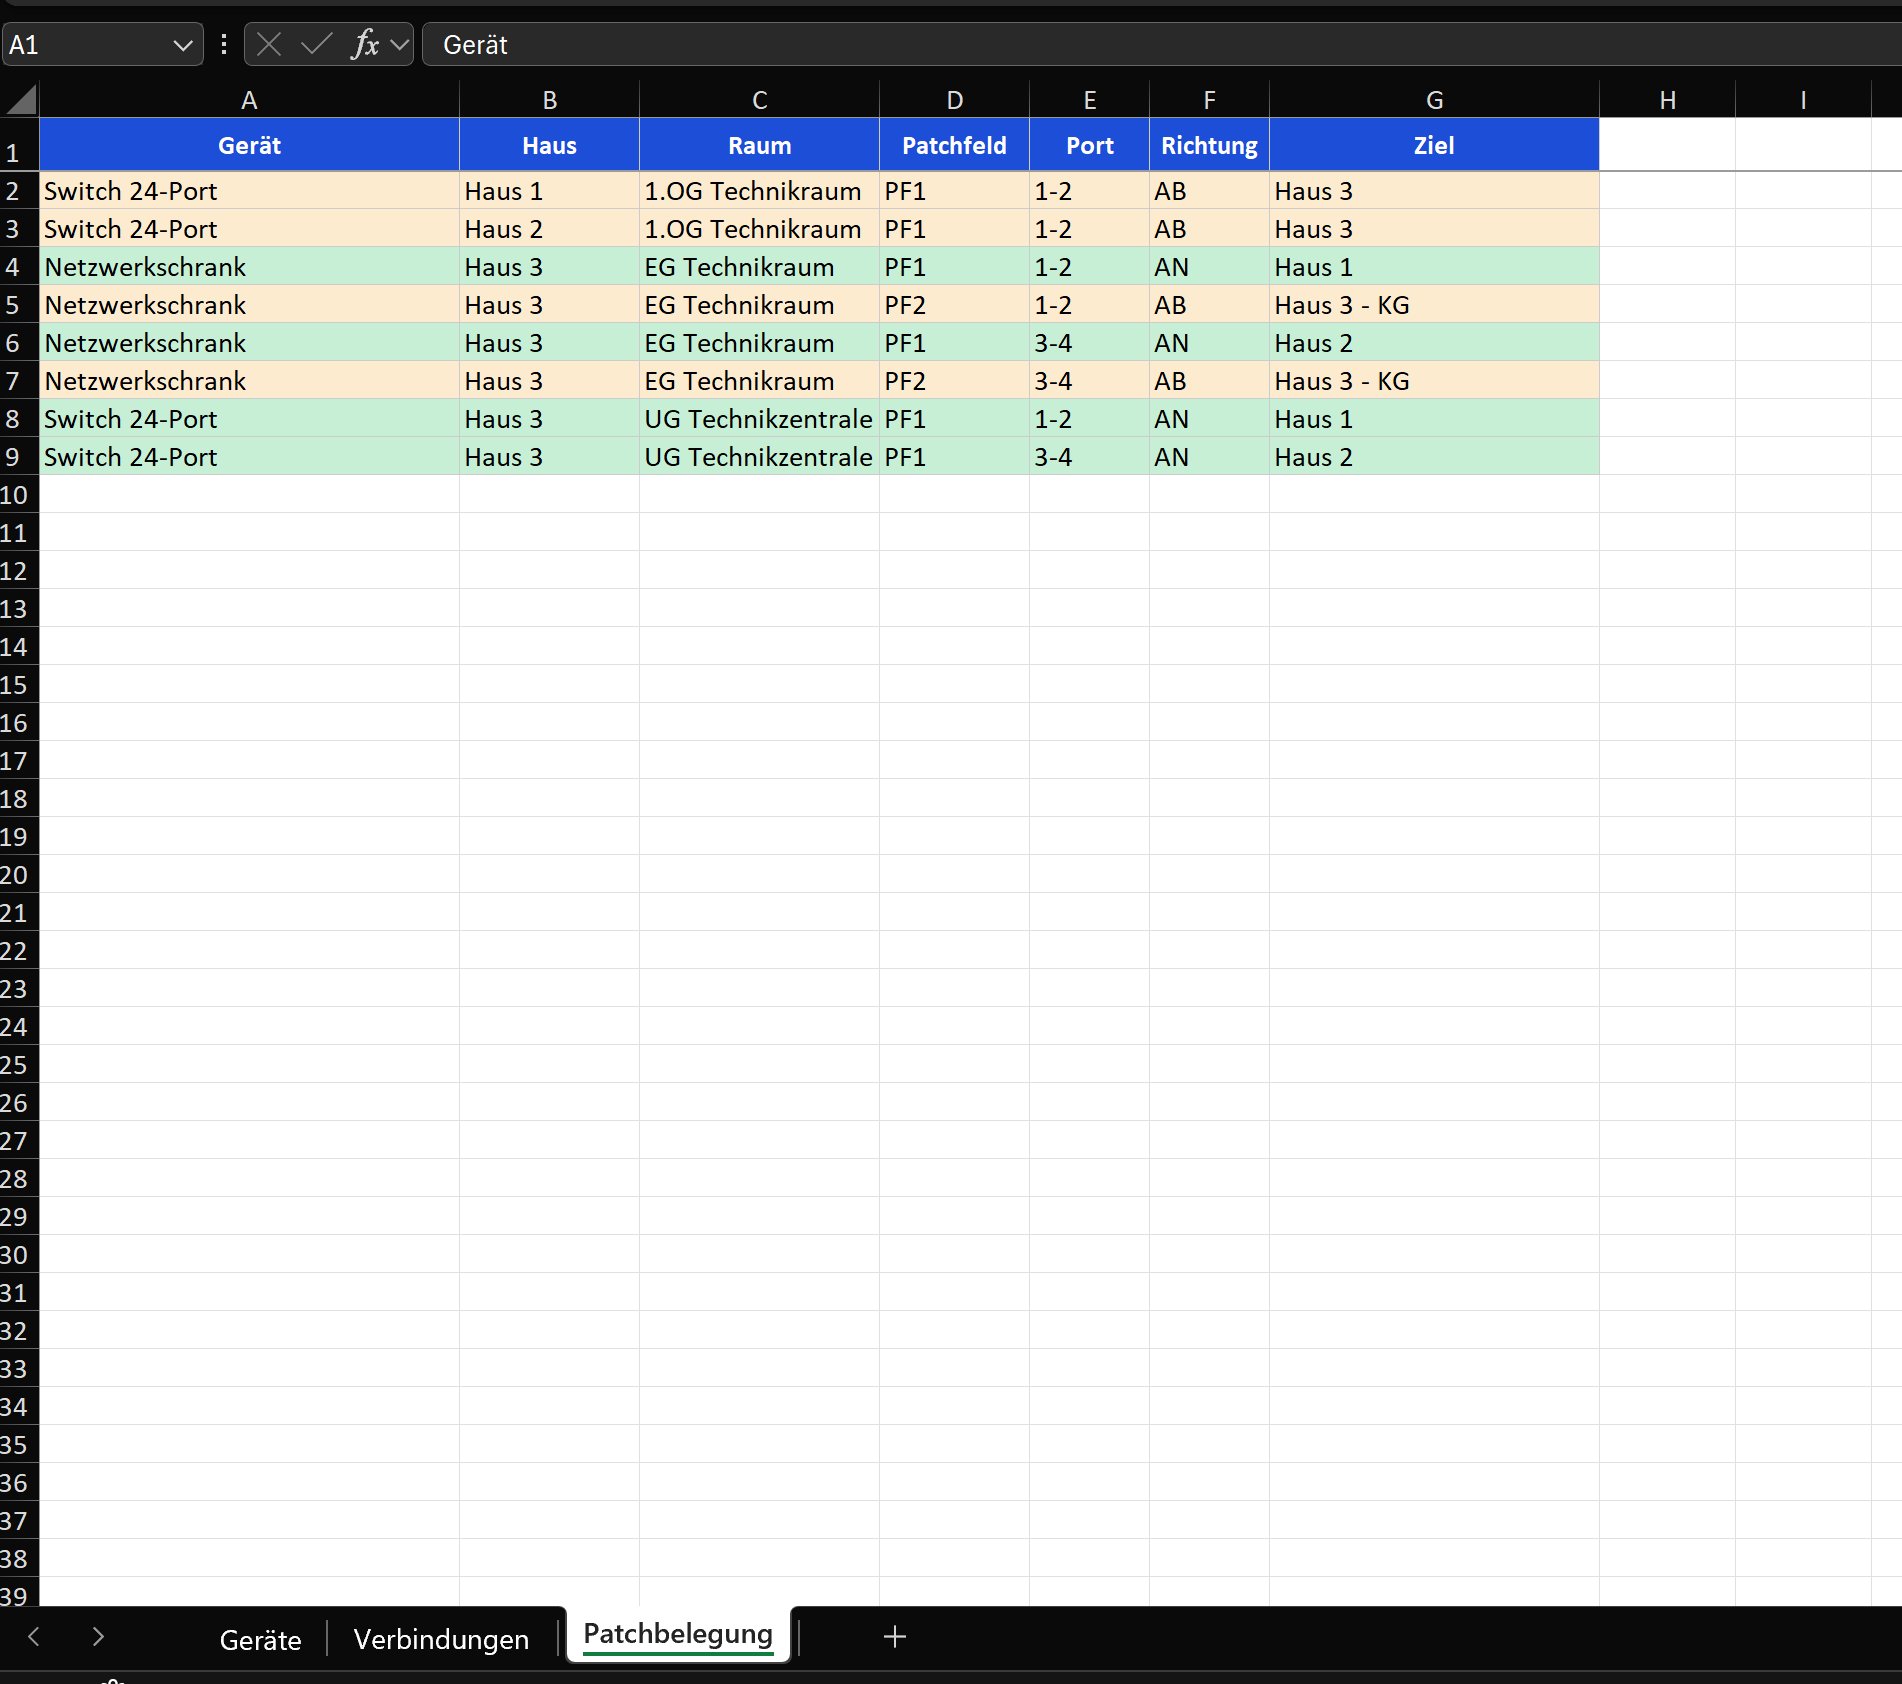Select the row 1 header

[x=19, y=146]
